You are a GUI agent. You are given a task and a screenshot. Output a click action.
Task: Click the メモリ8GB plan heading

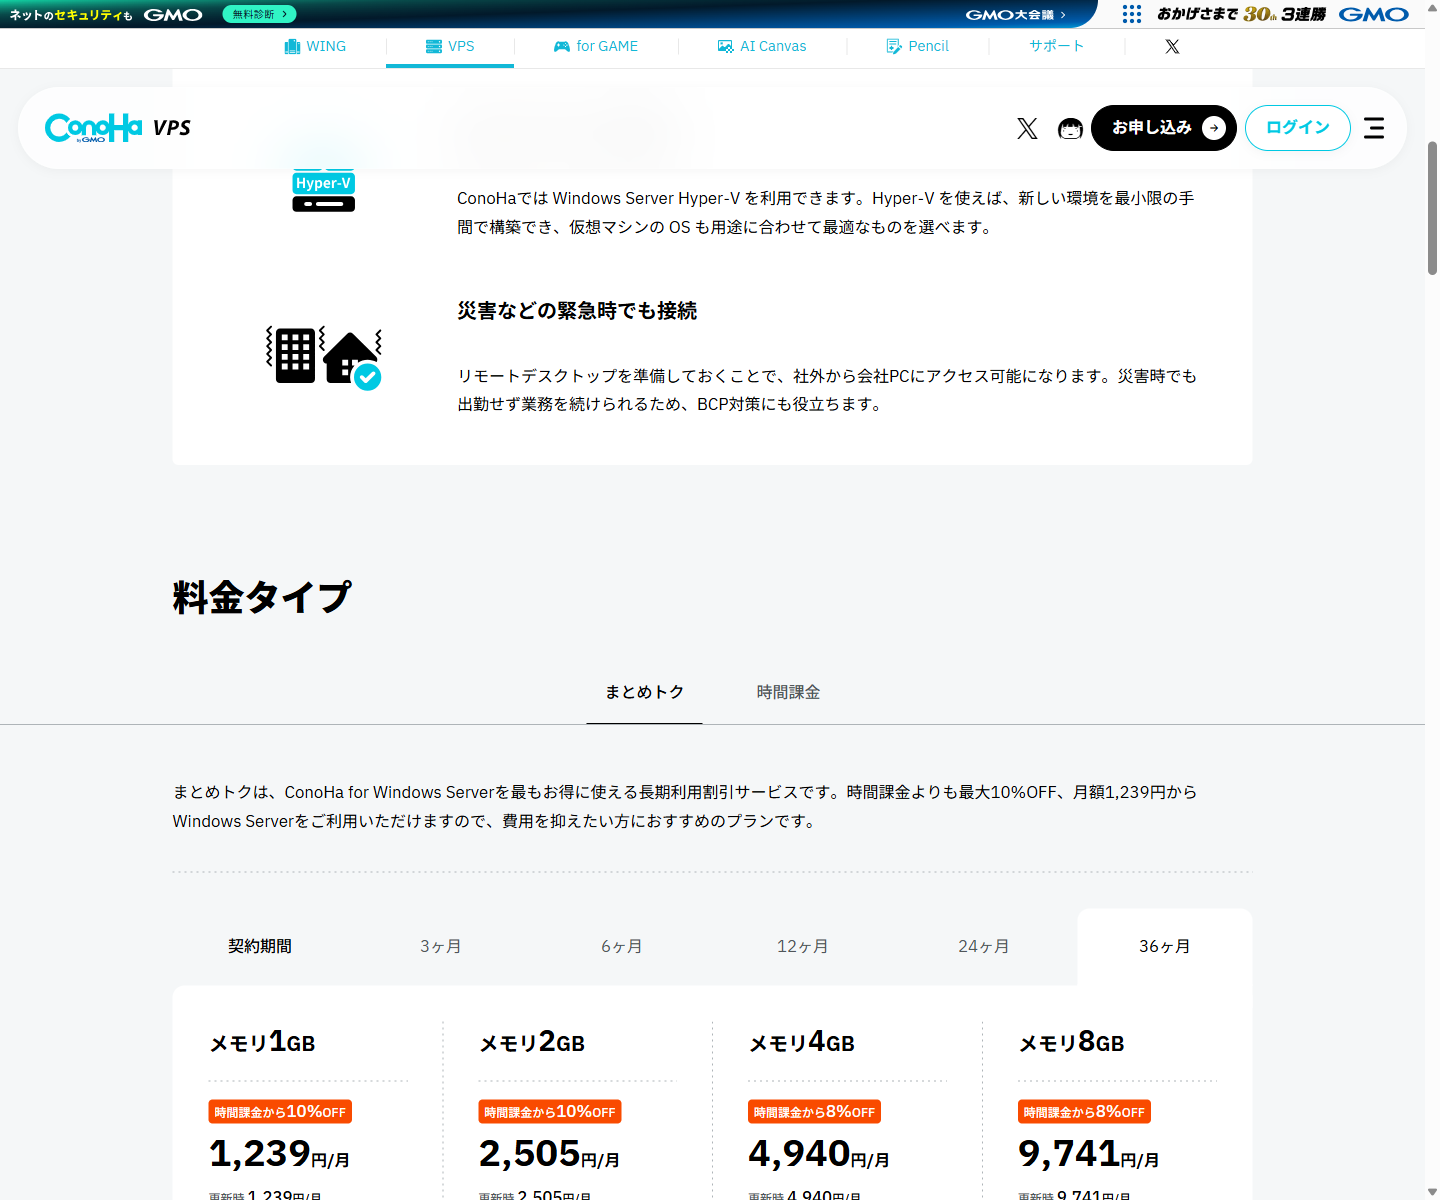tap(1072, 1042)
